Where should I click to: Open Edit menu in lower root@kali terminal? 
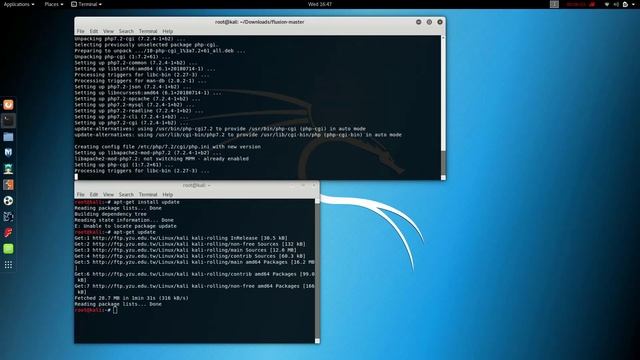(x=94, y=194)
